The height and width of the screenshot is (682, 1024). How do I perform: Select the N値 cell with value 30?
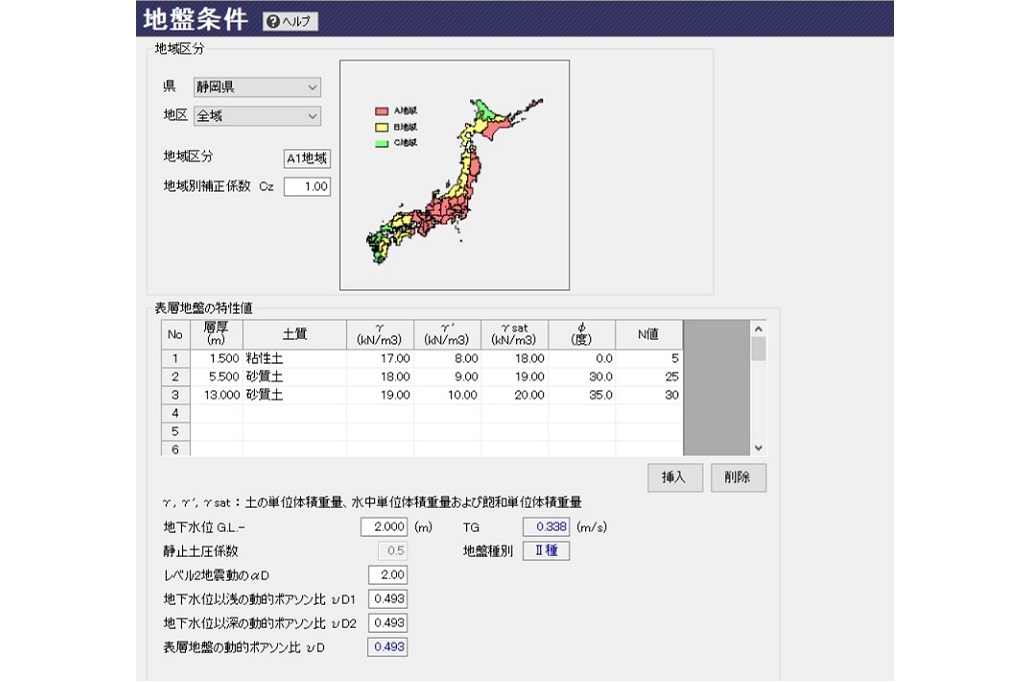(x=650, y=395)
